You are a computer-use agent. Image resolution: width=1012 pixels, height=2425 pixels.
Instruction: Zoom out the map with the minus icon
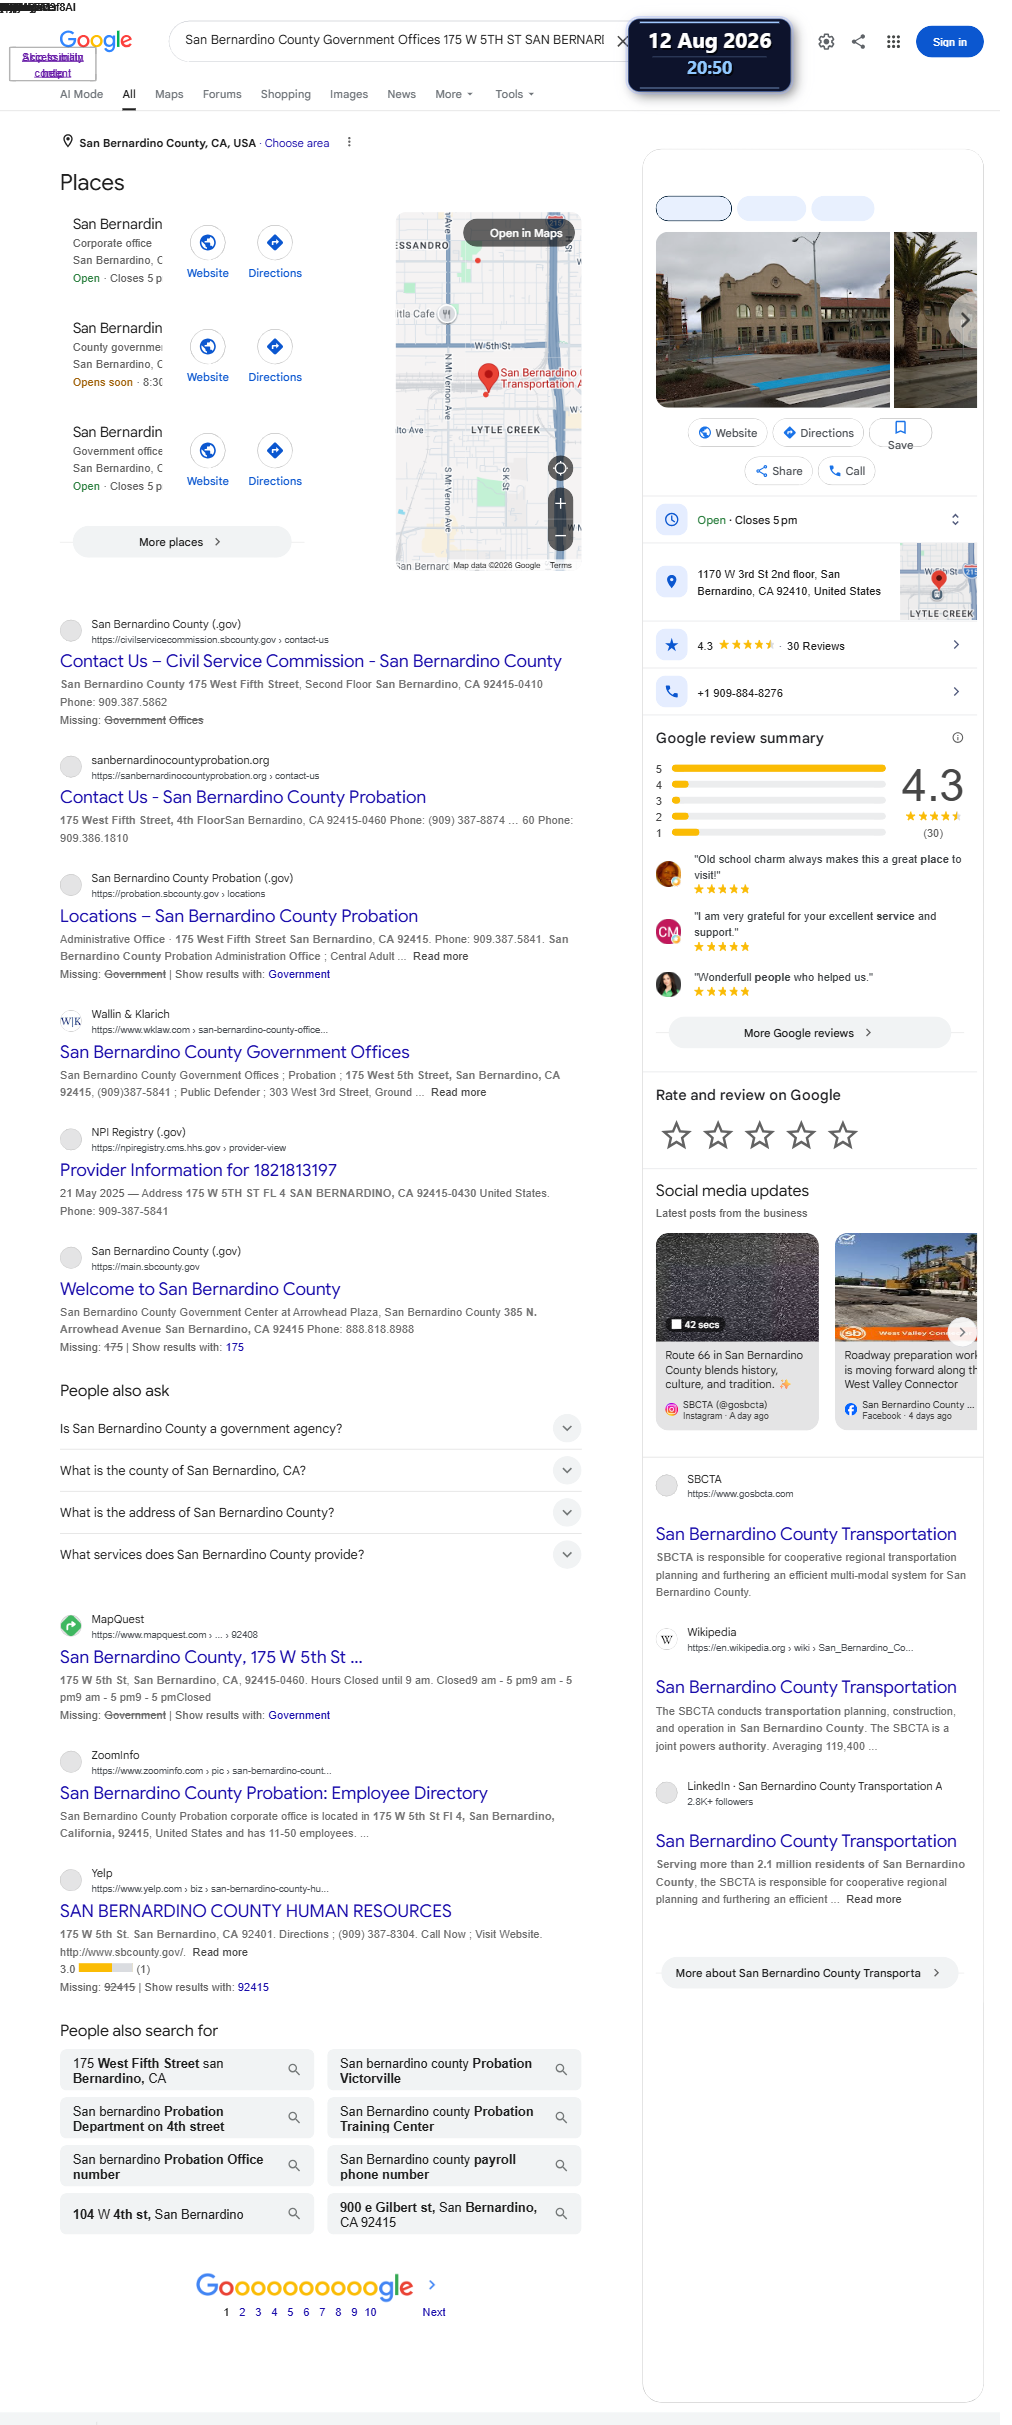561,536
